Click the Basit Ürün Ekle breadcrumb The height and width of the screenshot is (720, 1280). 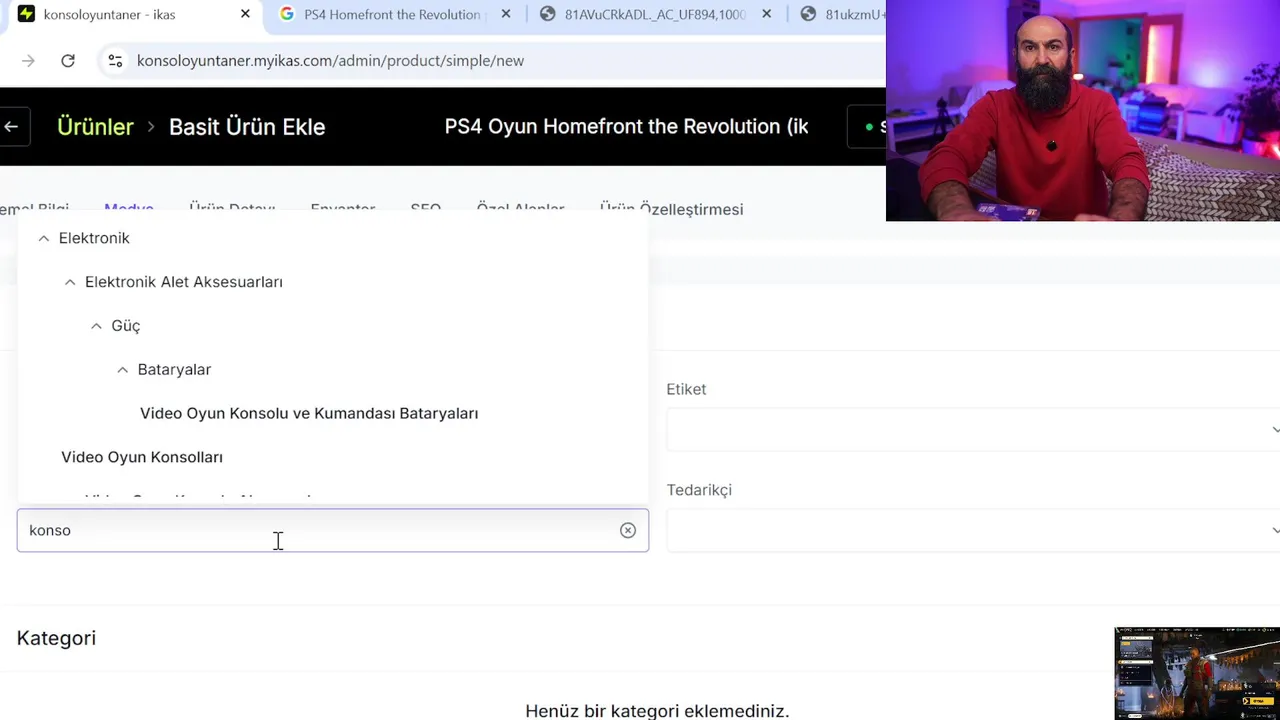[x=247, y=127]
